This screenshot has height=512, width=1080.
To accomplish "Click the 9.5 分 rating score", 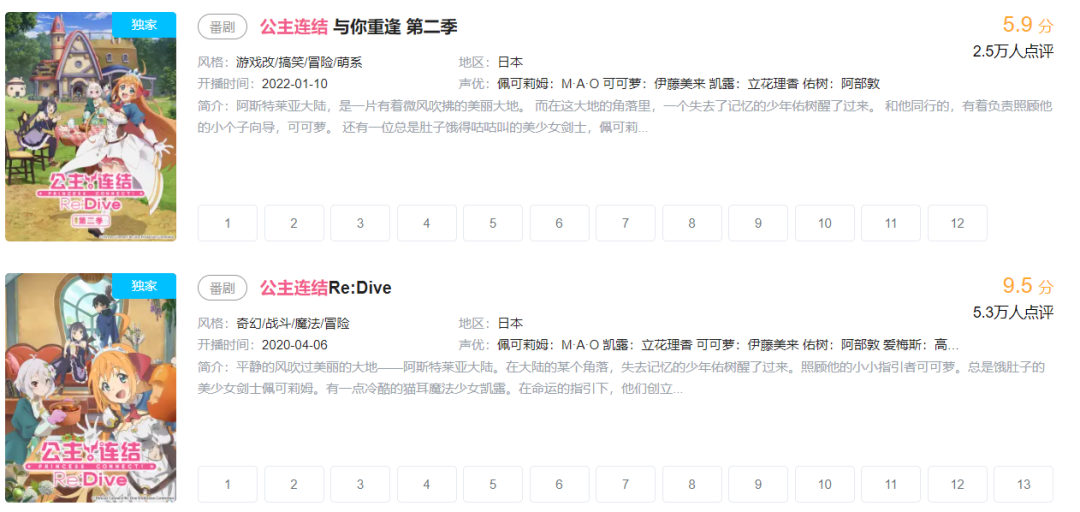I will [1028, 285].
